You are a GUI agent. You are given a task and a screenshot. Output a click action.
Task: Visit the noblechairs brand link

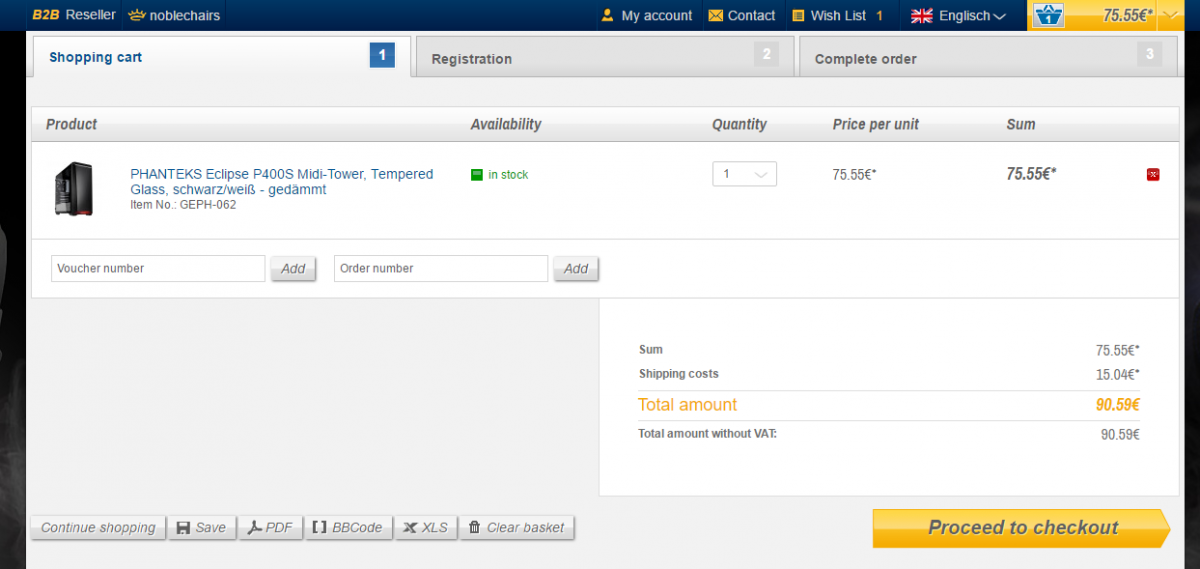pyautogui.click(x=174, y=15)
